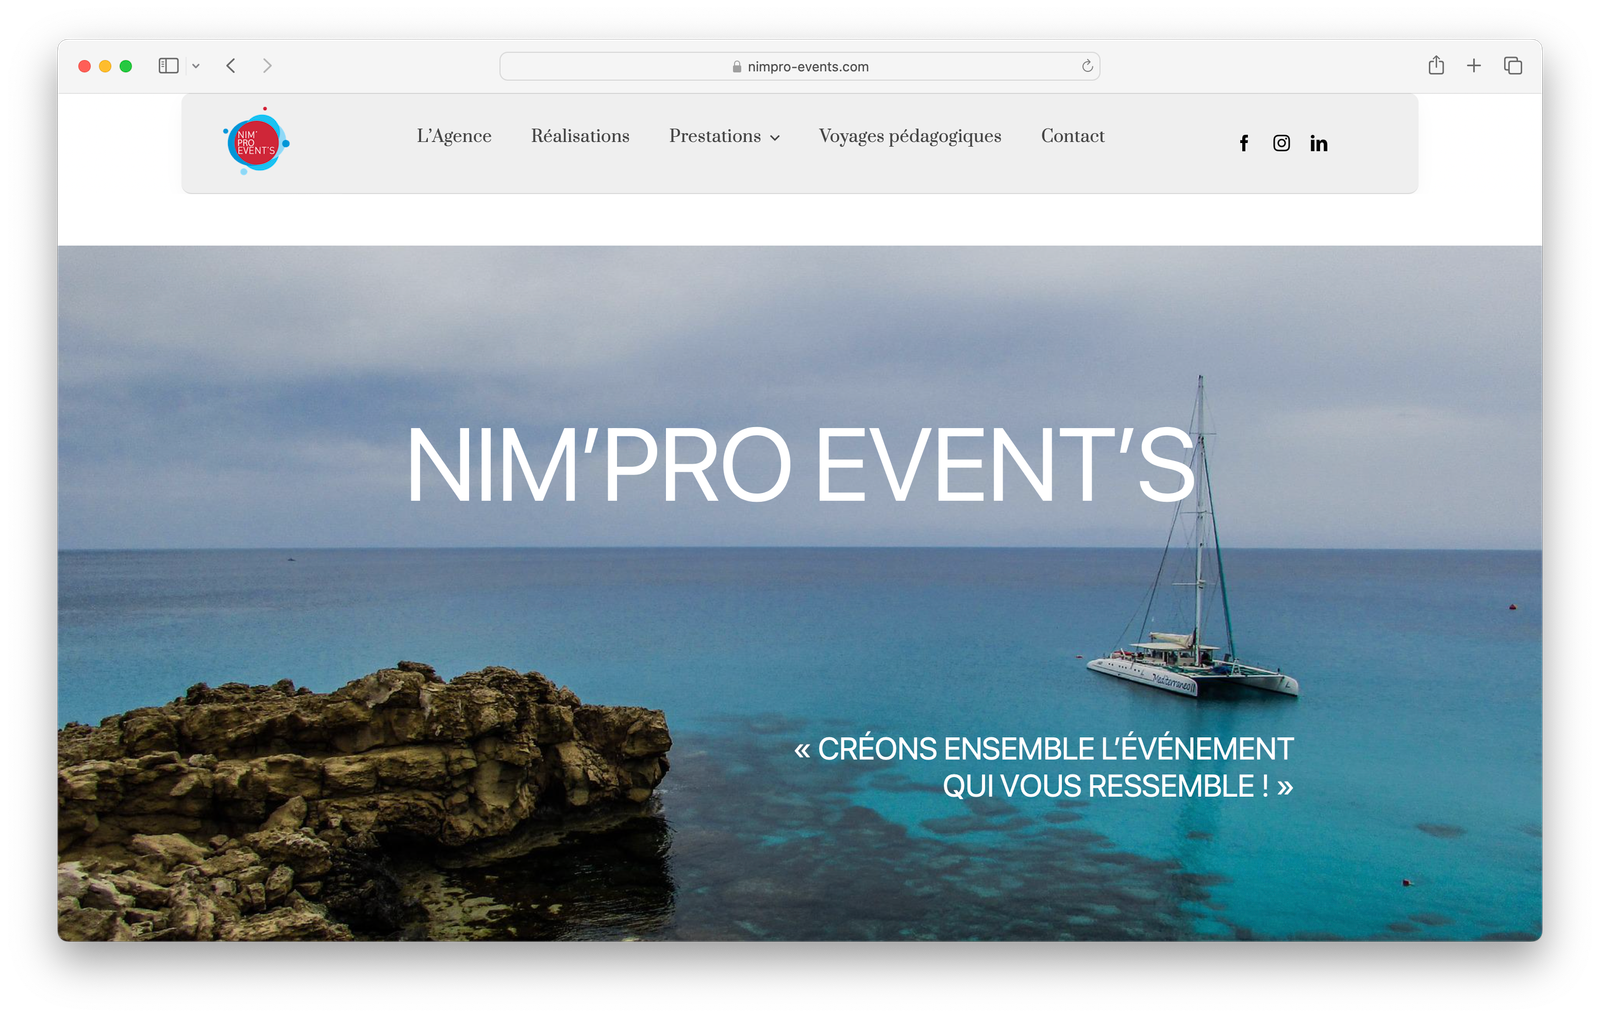Expand the Prestations dropdown chevron

(775, 138)
